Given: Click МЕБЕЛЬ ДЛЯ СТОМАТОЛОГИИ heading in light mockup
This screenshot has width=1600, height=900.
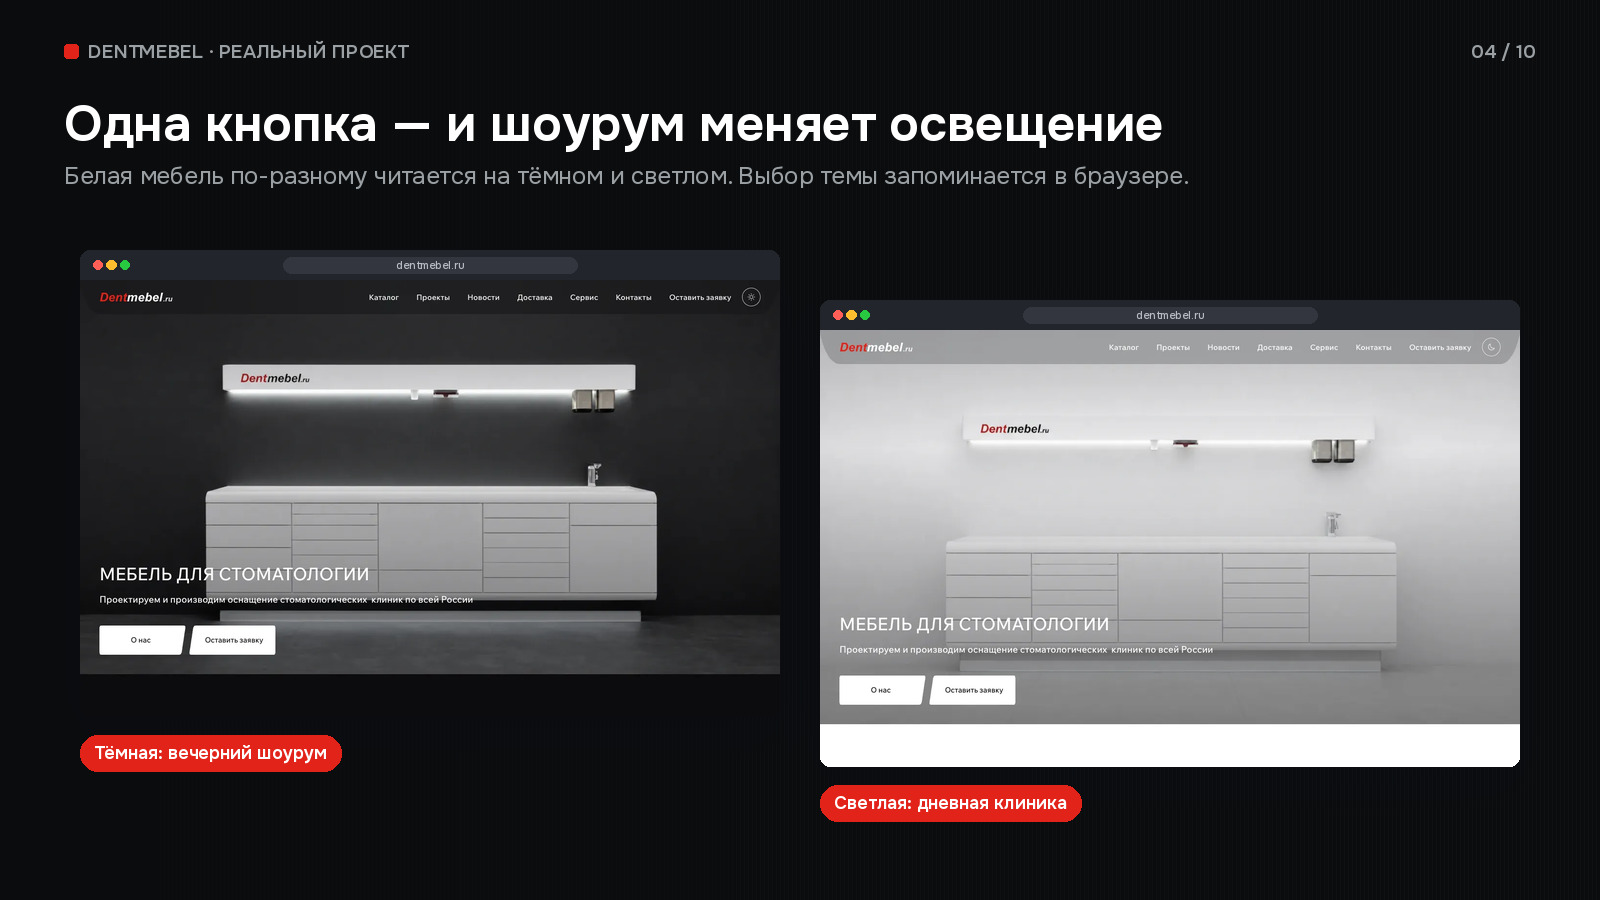Looking at the screenshot, I should 974,624.
